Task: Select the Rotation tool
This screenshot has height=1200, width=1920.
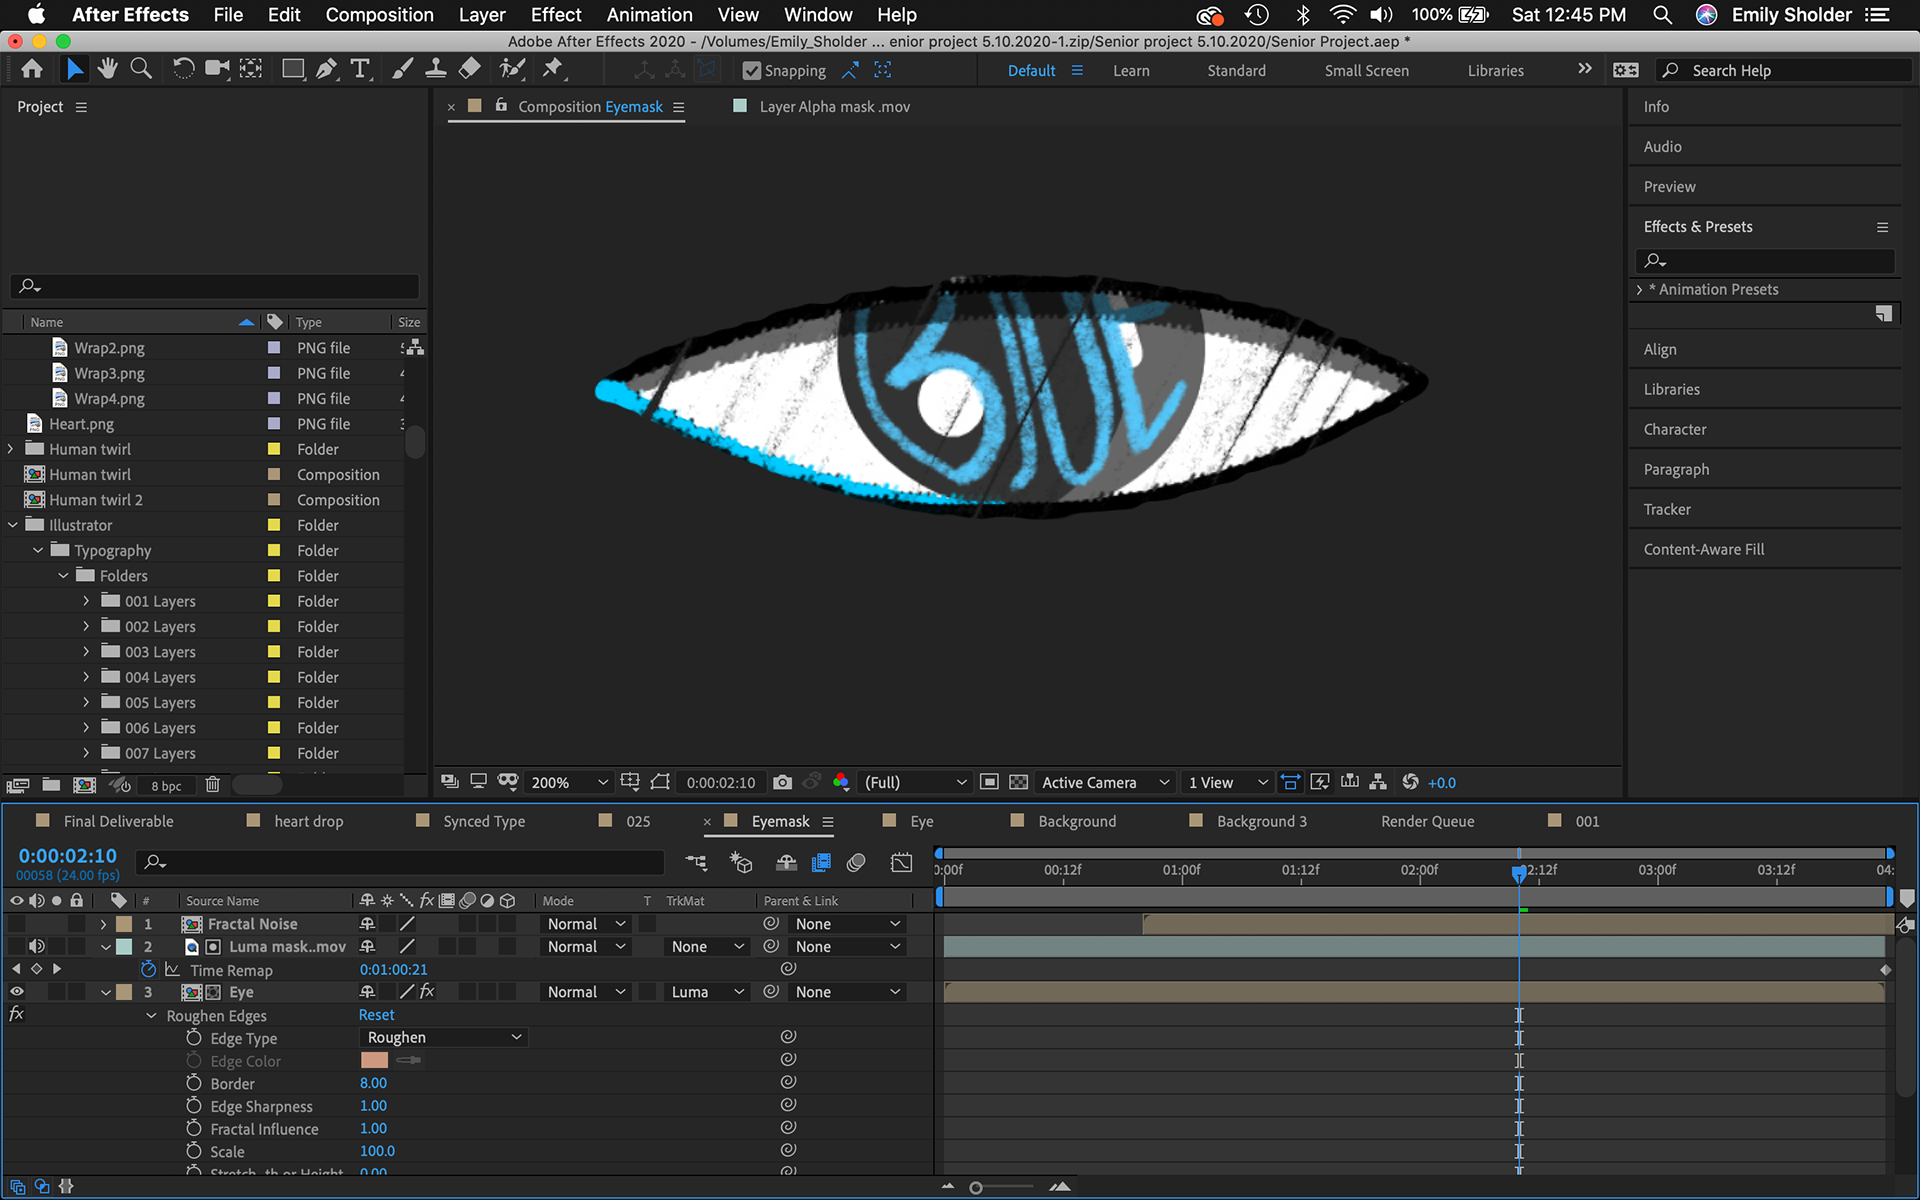Action: (183, 69)
